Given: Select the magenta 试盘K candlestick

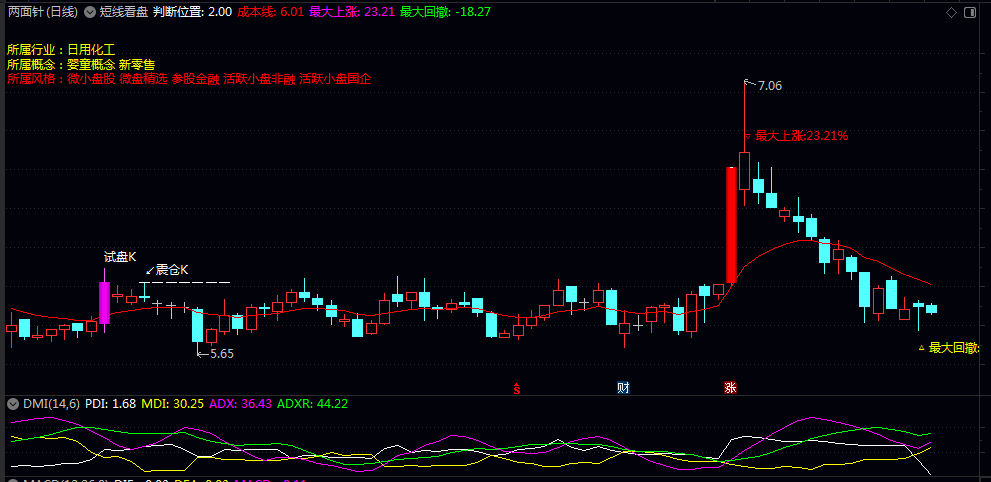Looking at the screenshot, I should 105,303.
